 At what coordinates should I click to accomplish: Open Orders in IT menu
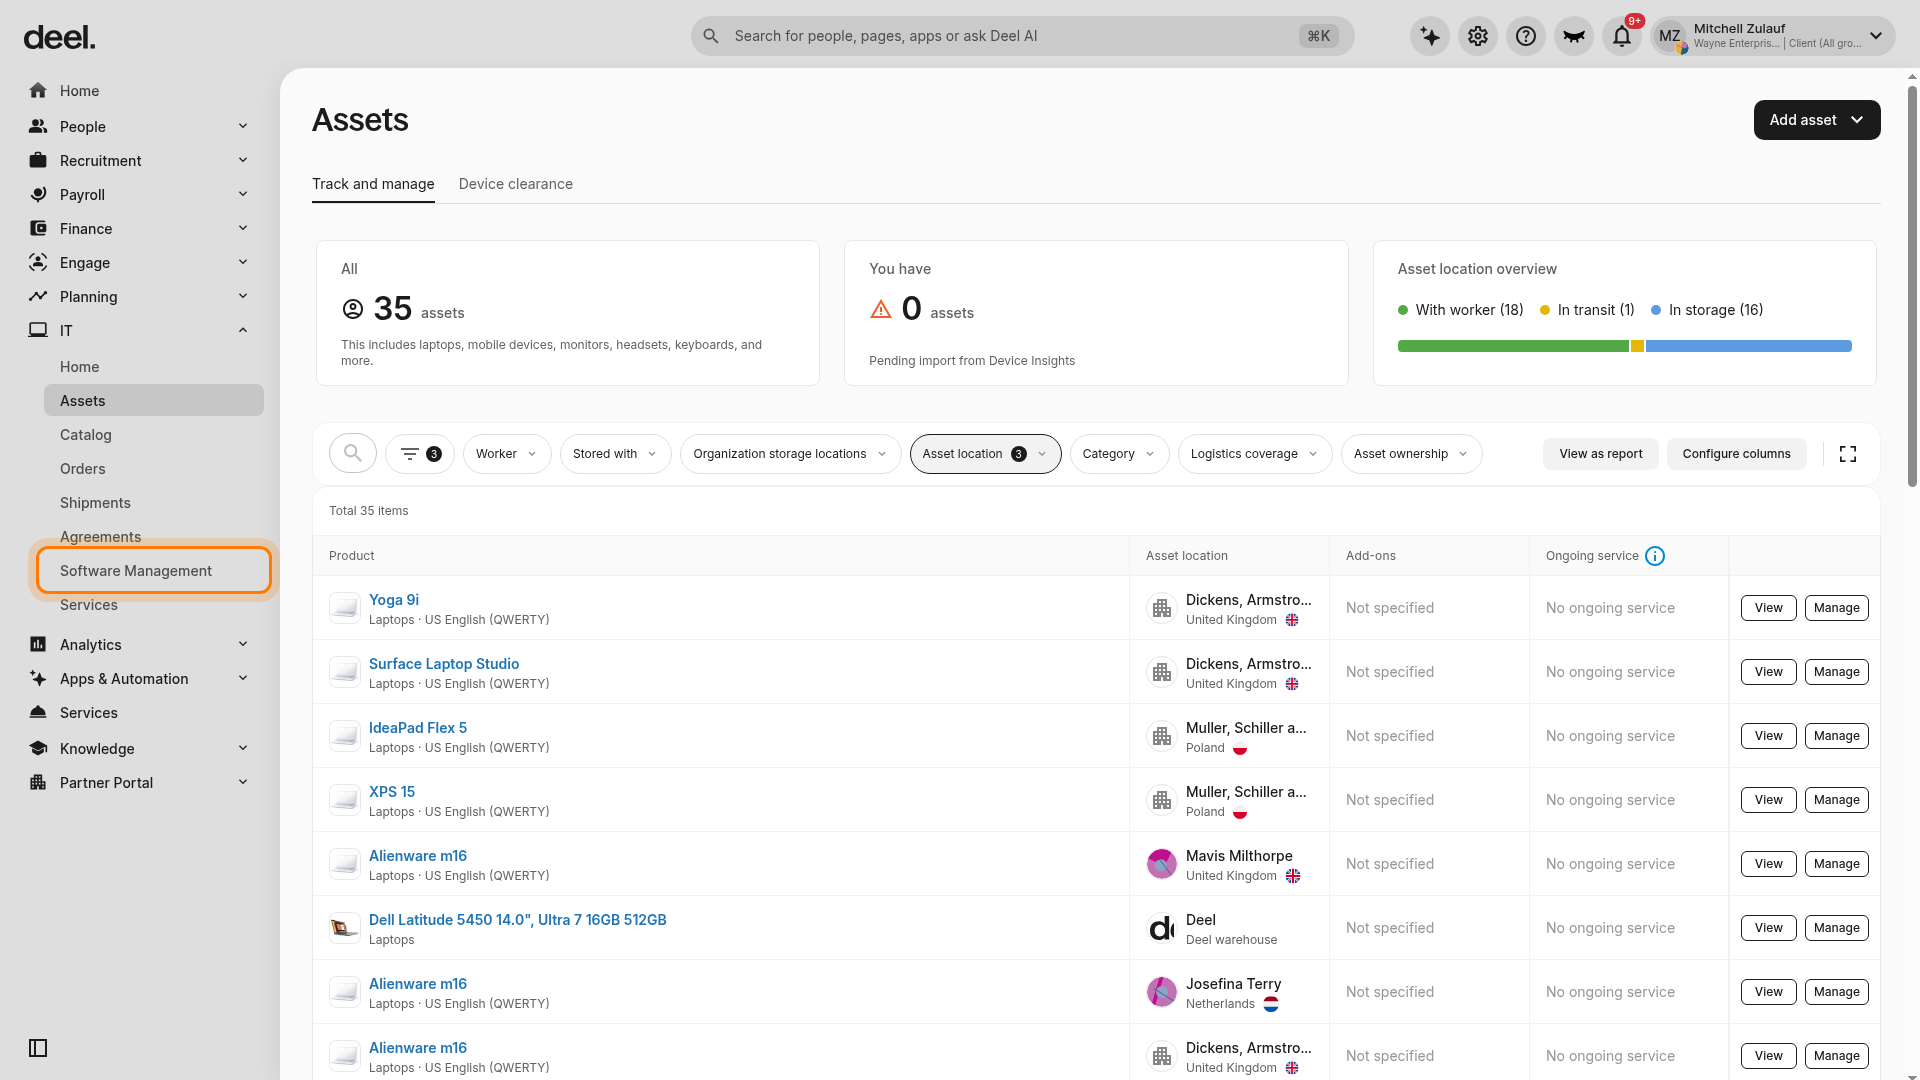(x=154, y=469)
